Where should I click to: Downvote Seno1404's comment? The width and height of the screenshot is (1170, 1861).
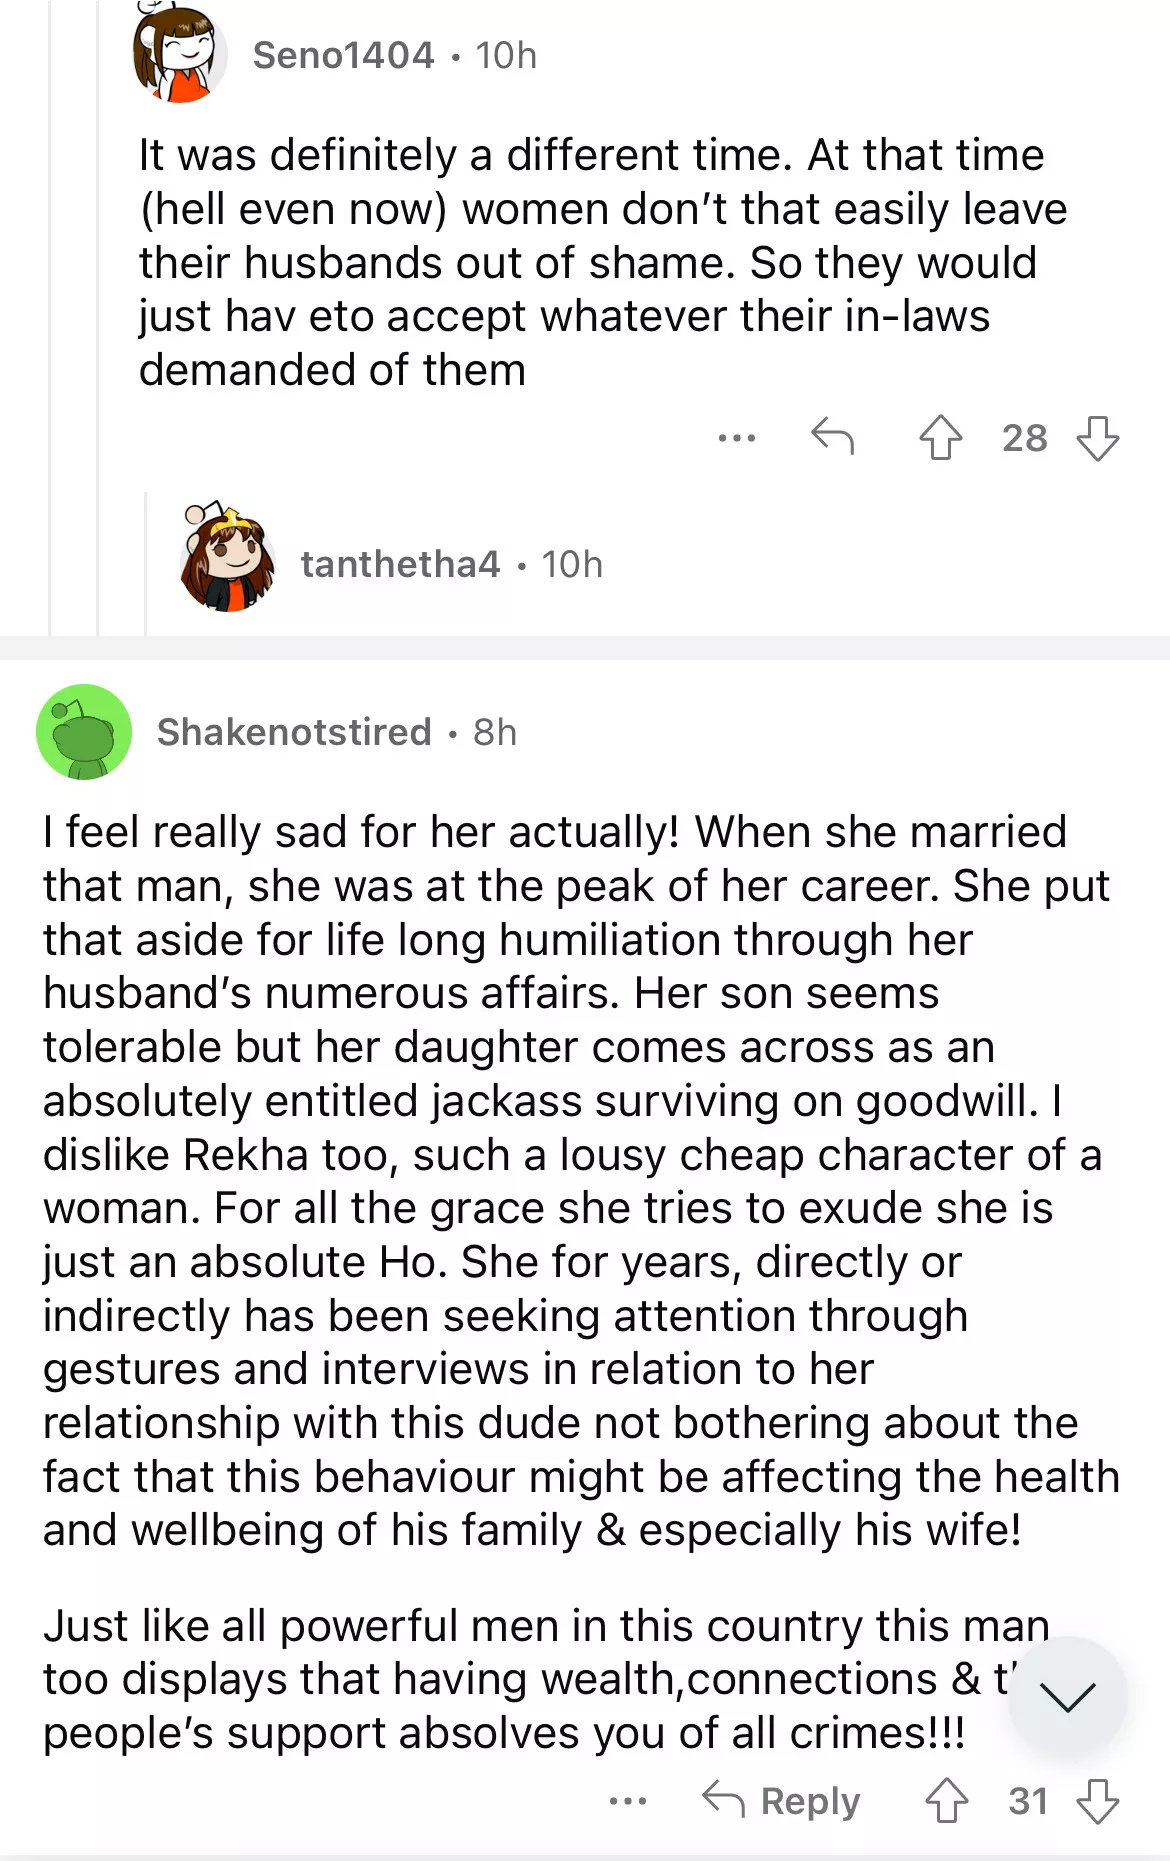coord(1097,438)
